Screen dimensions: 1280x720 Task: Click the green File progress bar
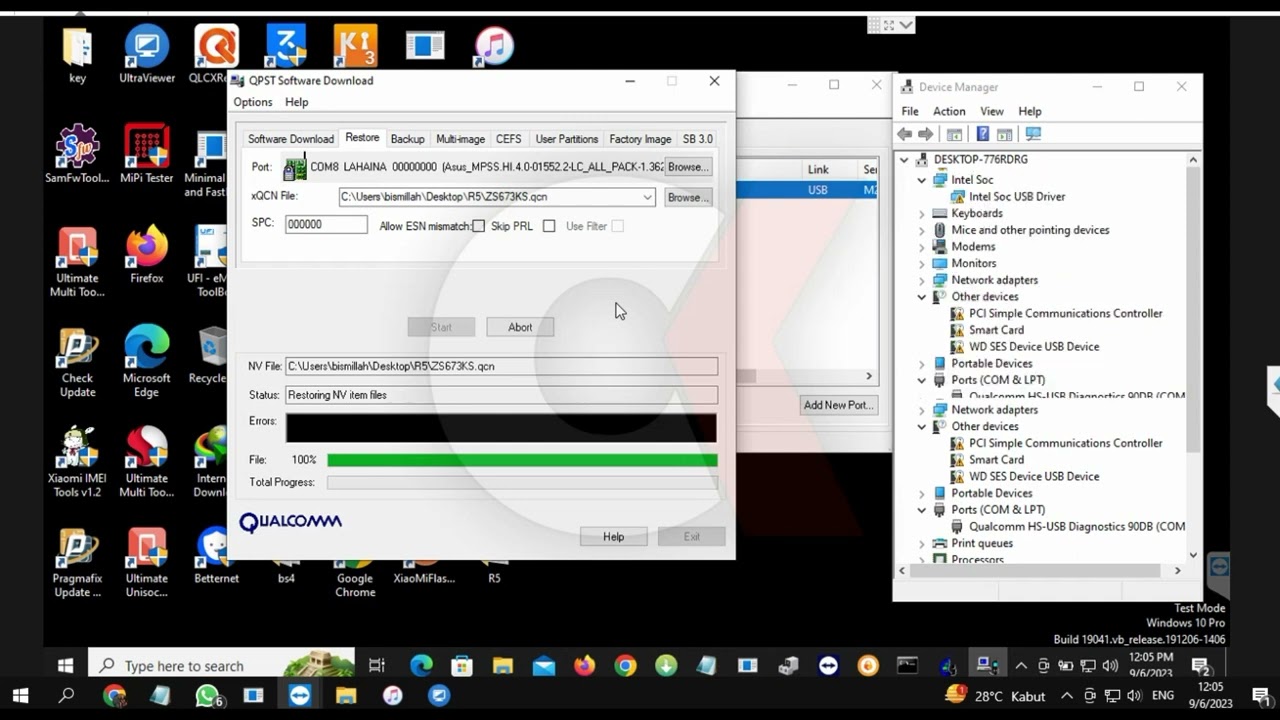coord(522,460)
